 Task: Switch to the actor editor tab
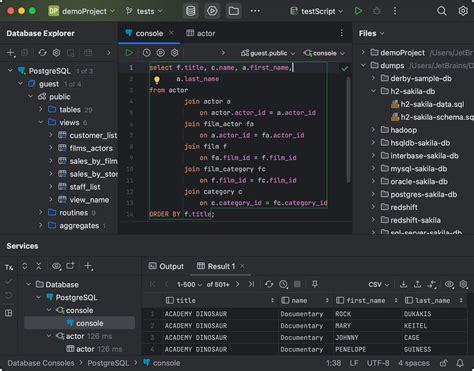[201, 33]
